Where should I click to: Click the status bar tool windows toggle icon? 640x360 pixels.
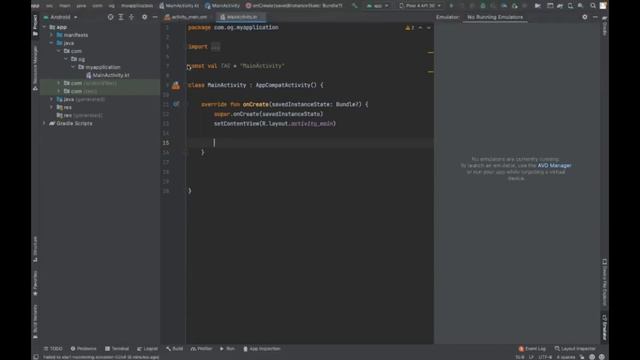[x=36, y=357]
